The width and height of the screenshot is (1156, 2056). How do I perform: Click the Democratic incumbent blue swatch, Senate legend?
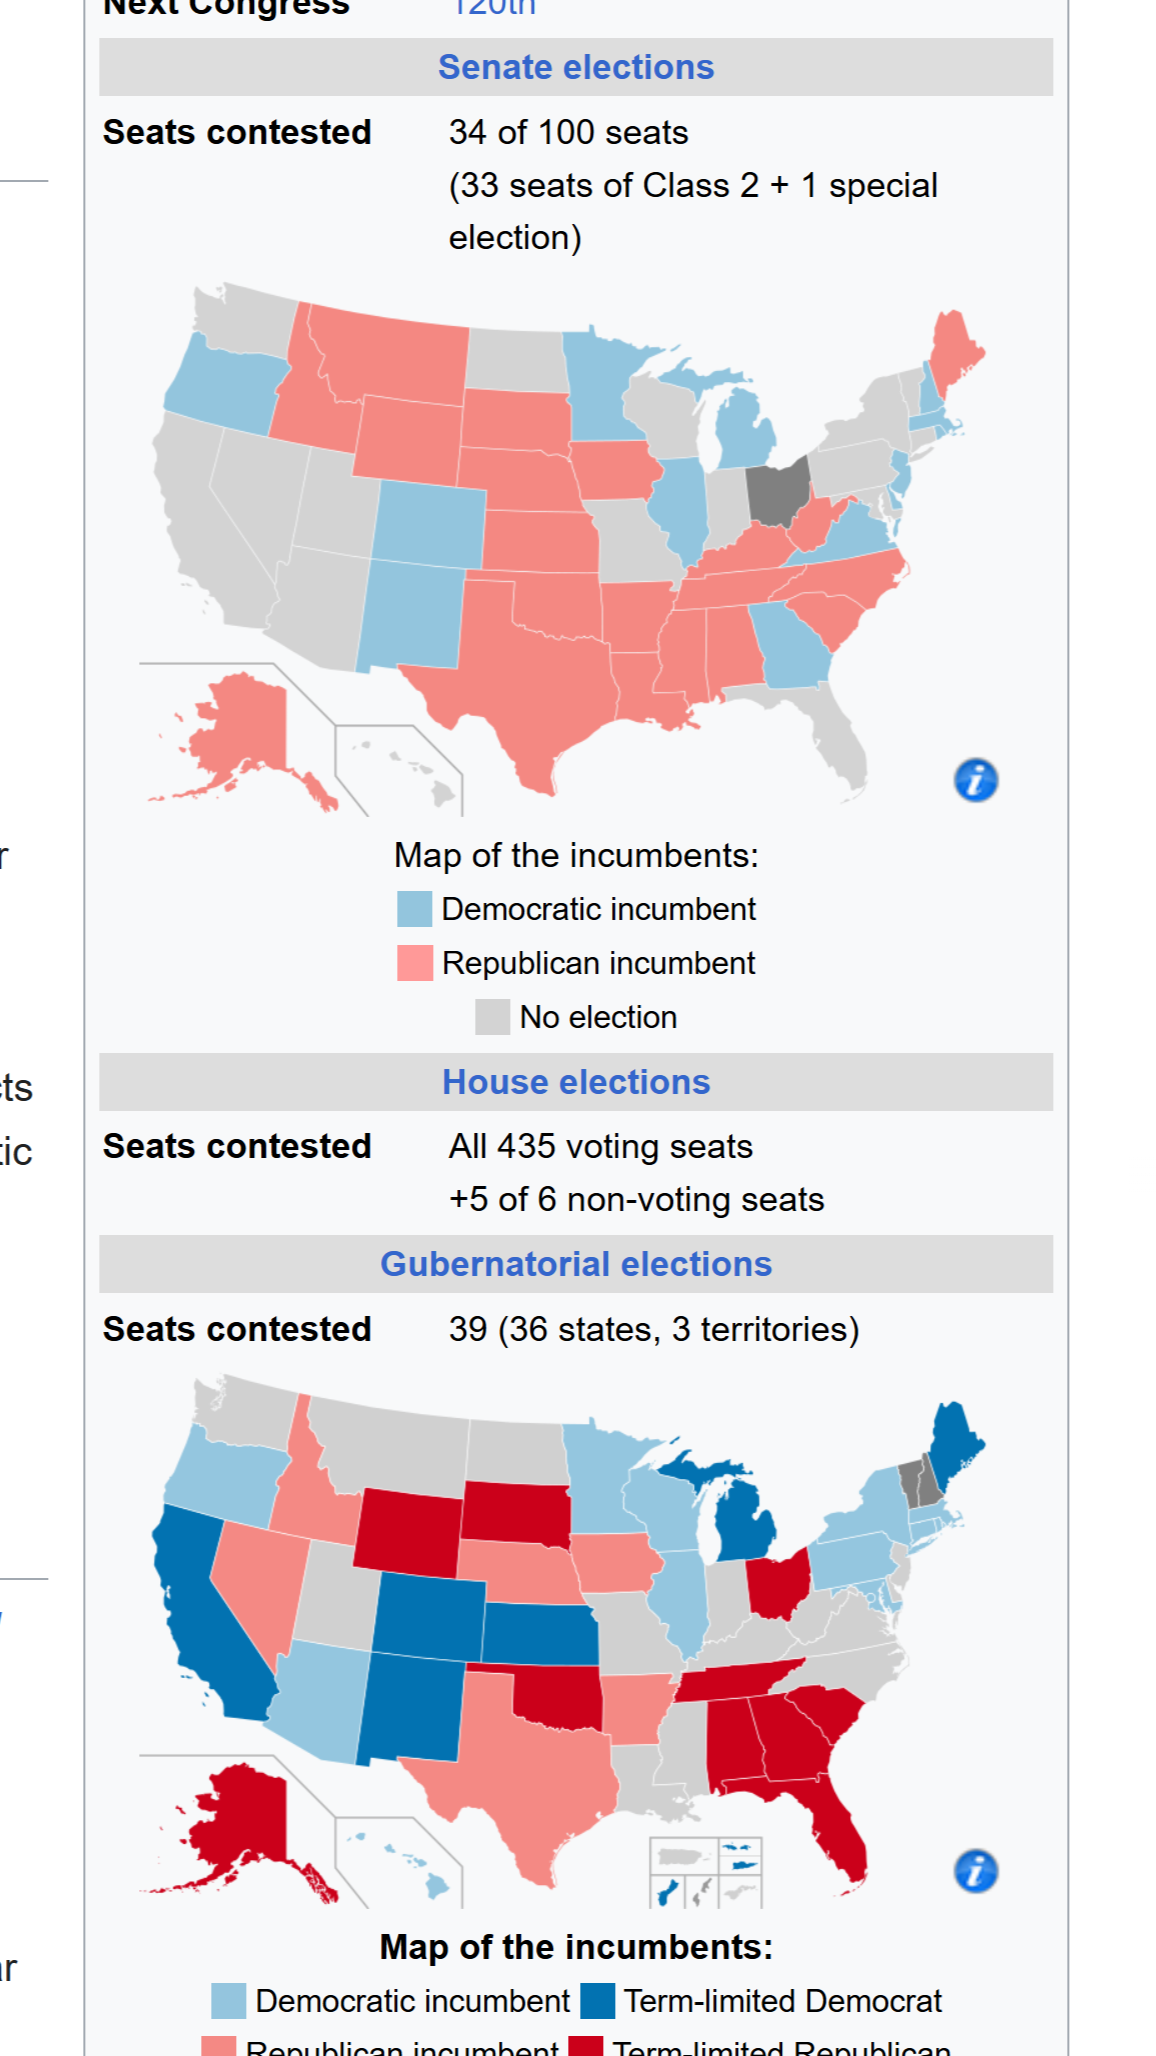click(415, 909)
